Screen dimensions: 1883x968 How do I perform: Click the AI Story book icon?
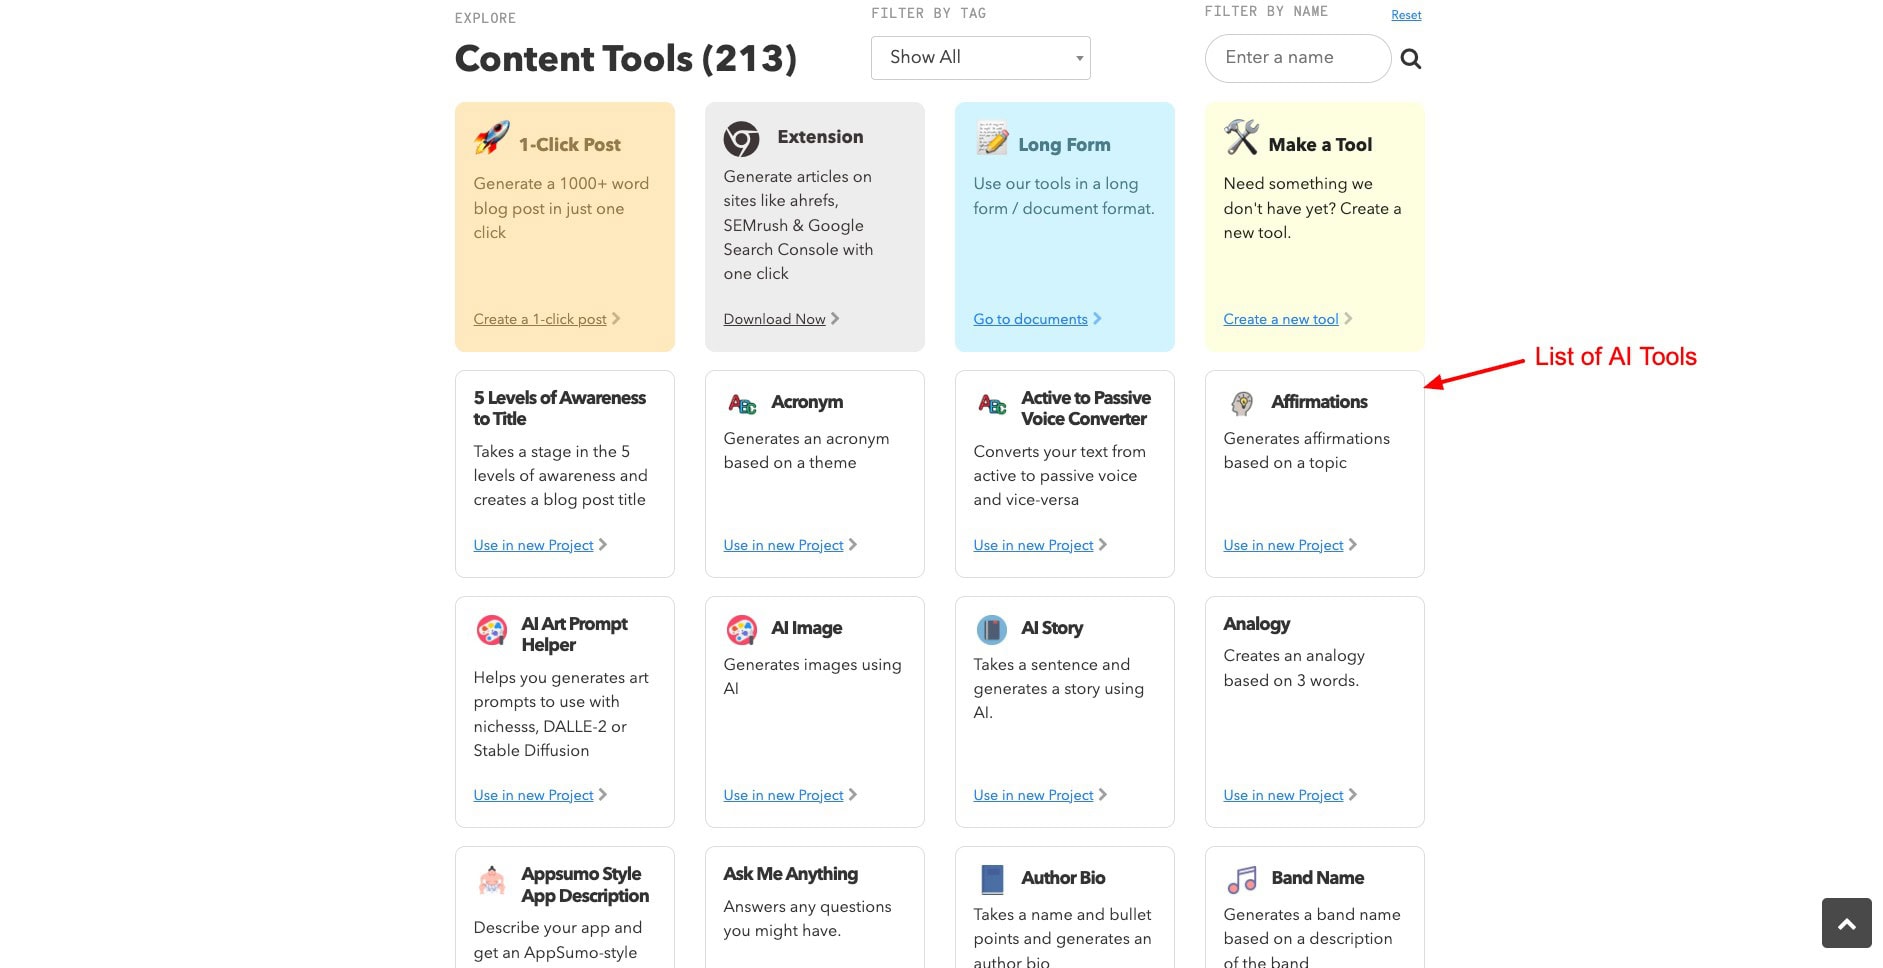[x=991, y=630]
